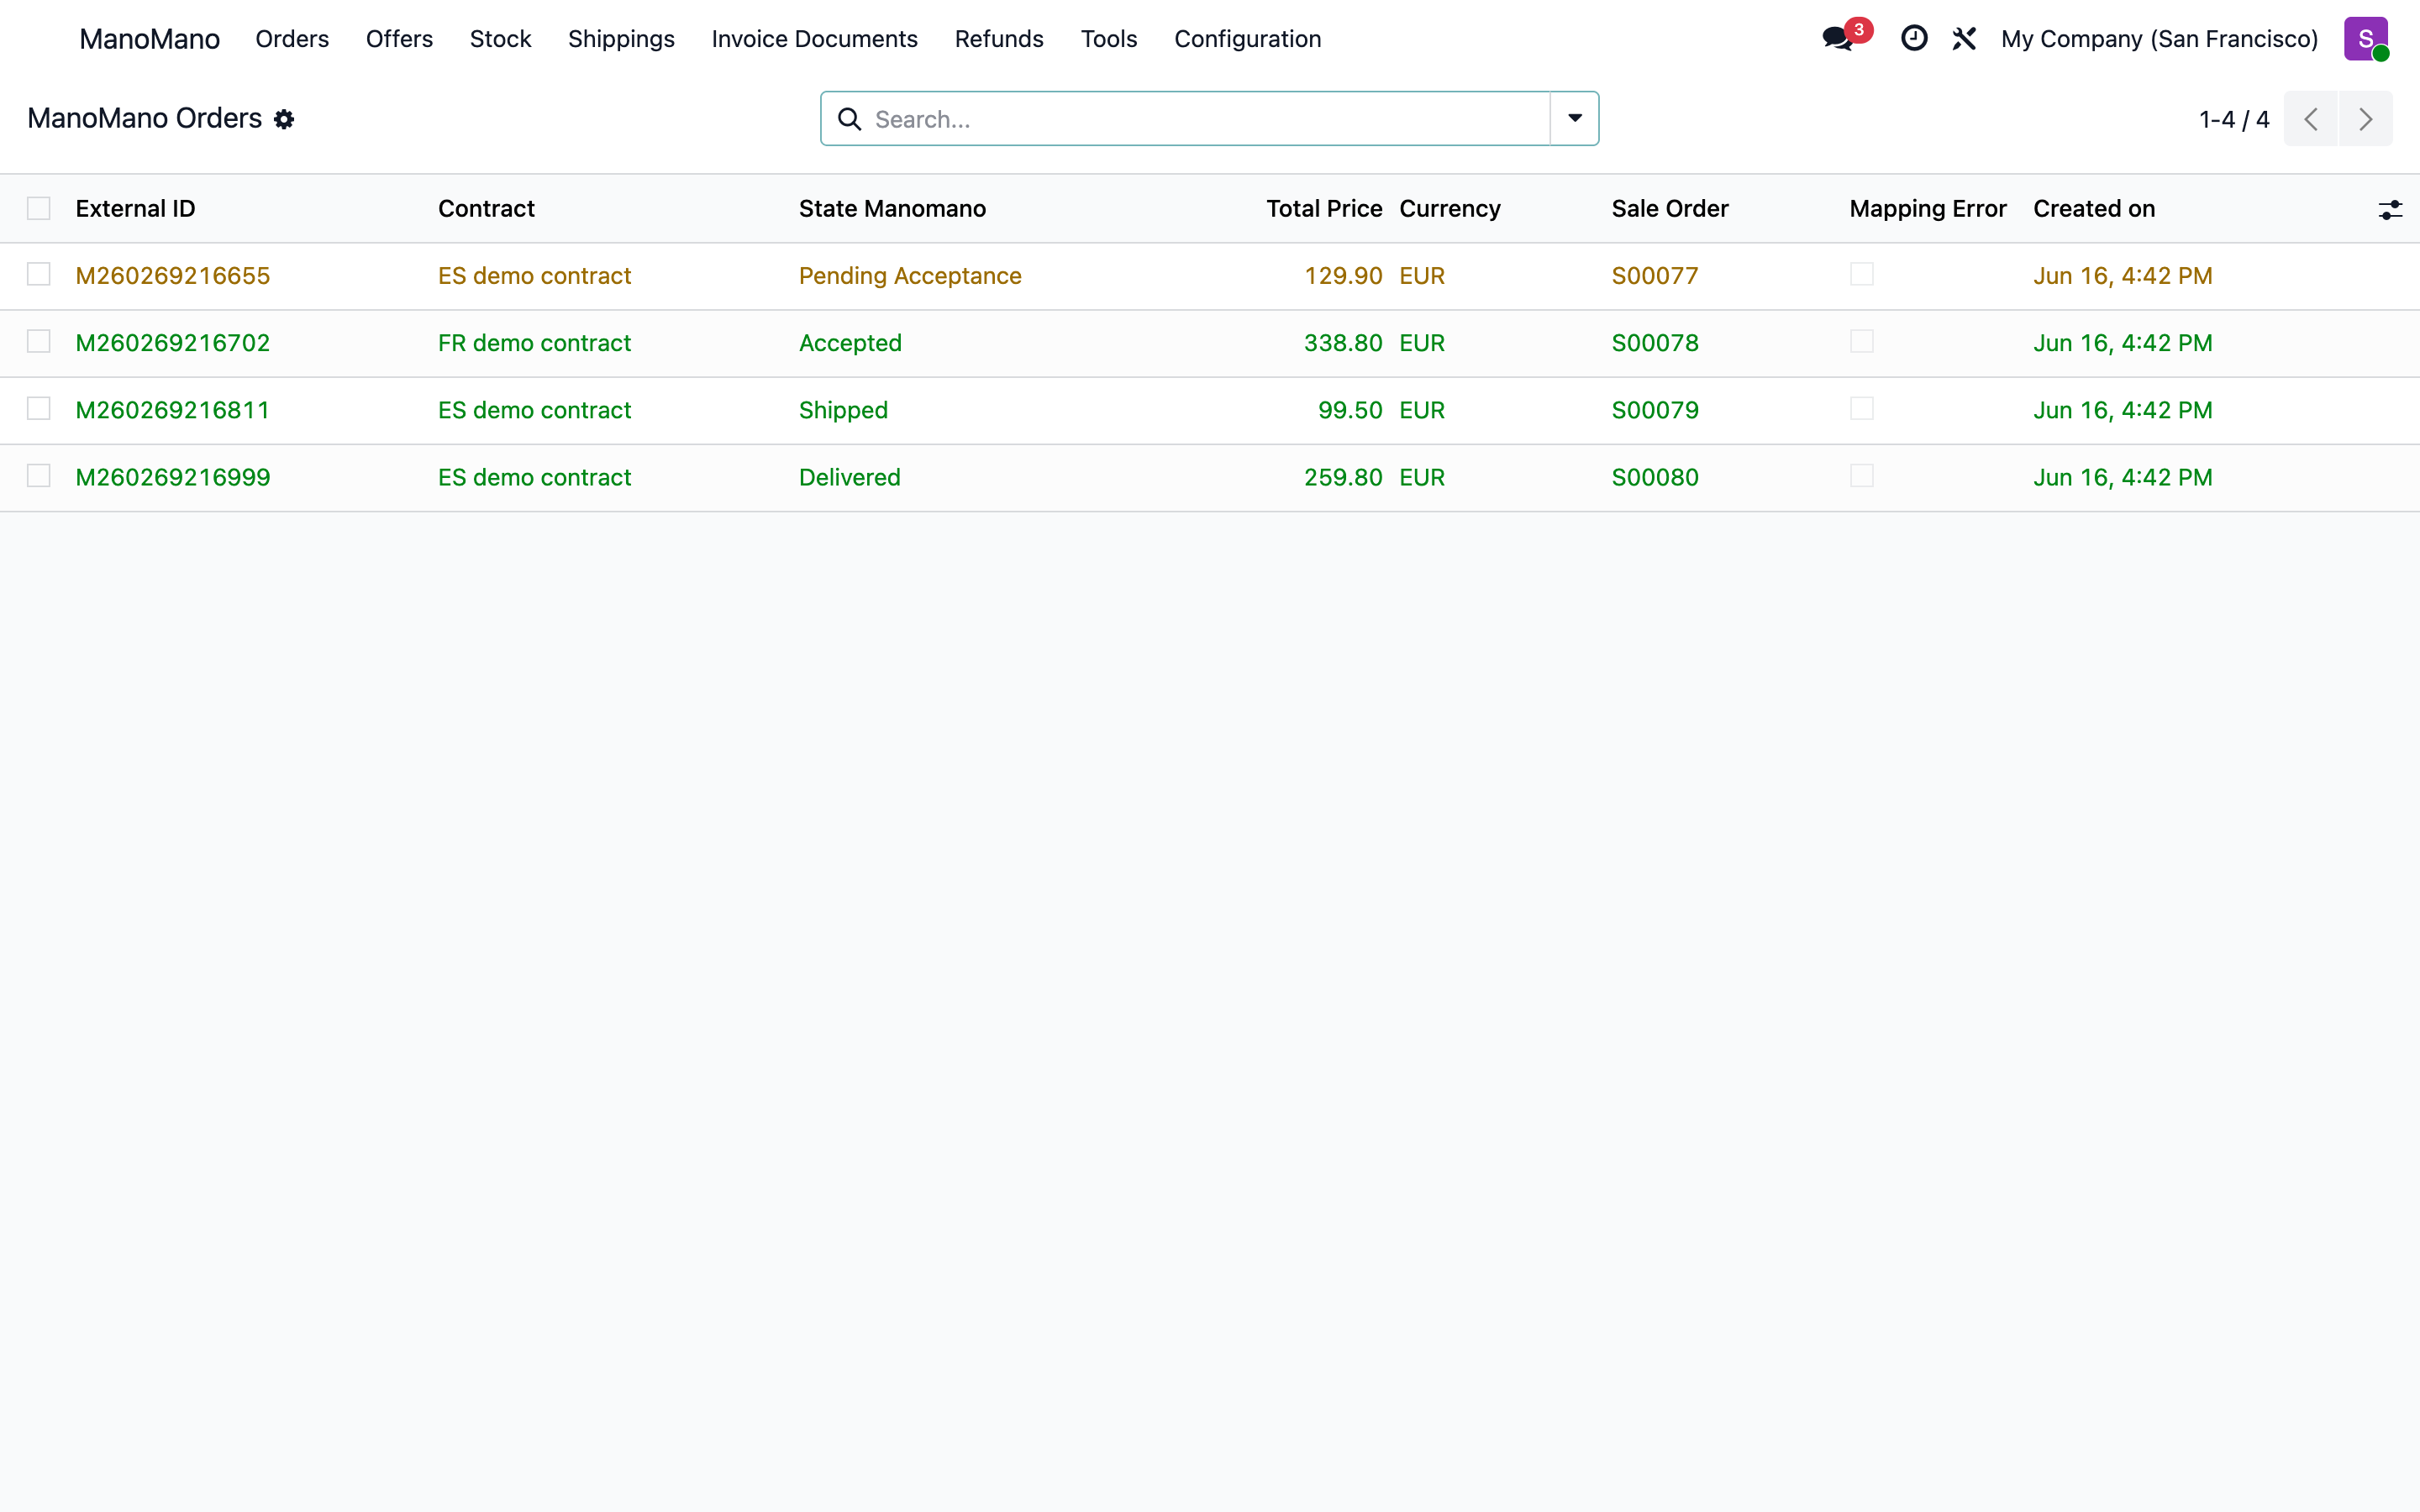Open the activities clock icon
This screenshot has width=2420, height=1512.
(x=1914, y=39)
